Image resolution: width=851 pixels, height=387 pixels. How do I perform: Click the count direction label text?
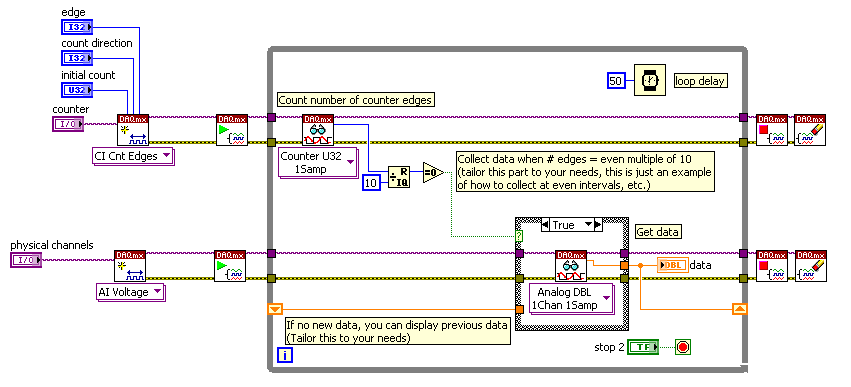[97, 43]
